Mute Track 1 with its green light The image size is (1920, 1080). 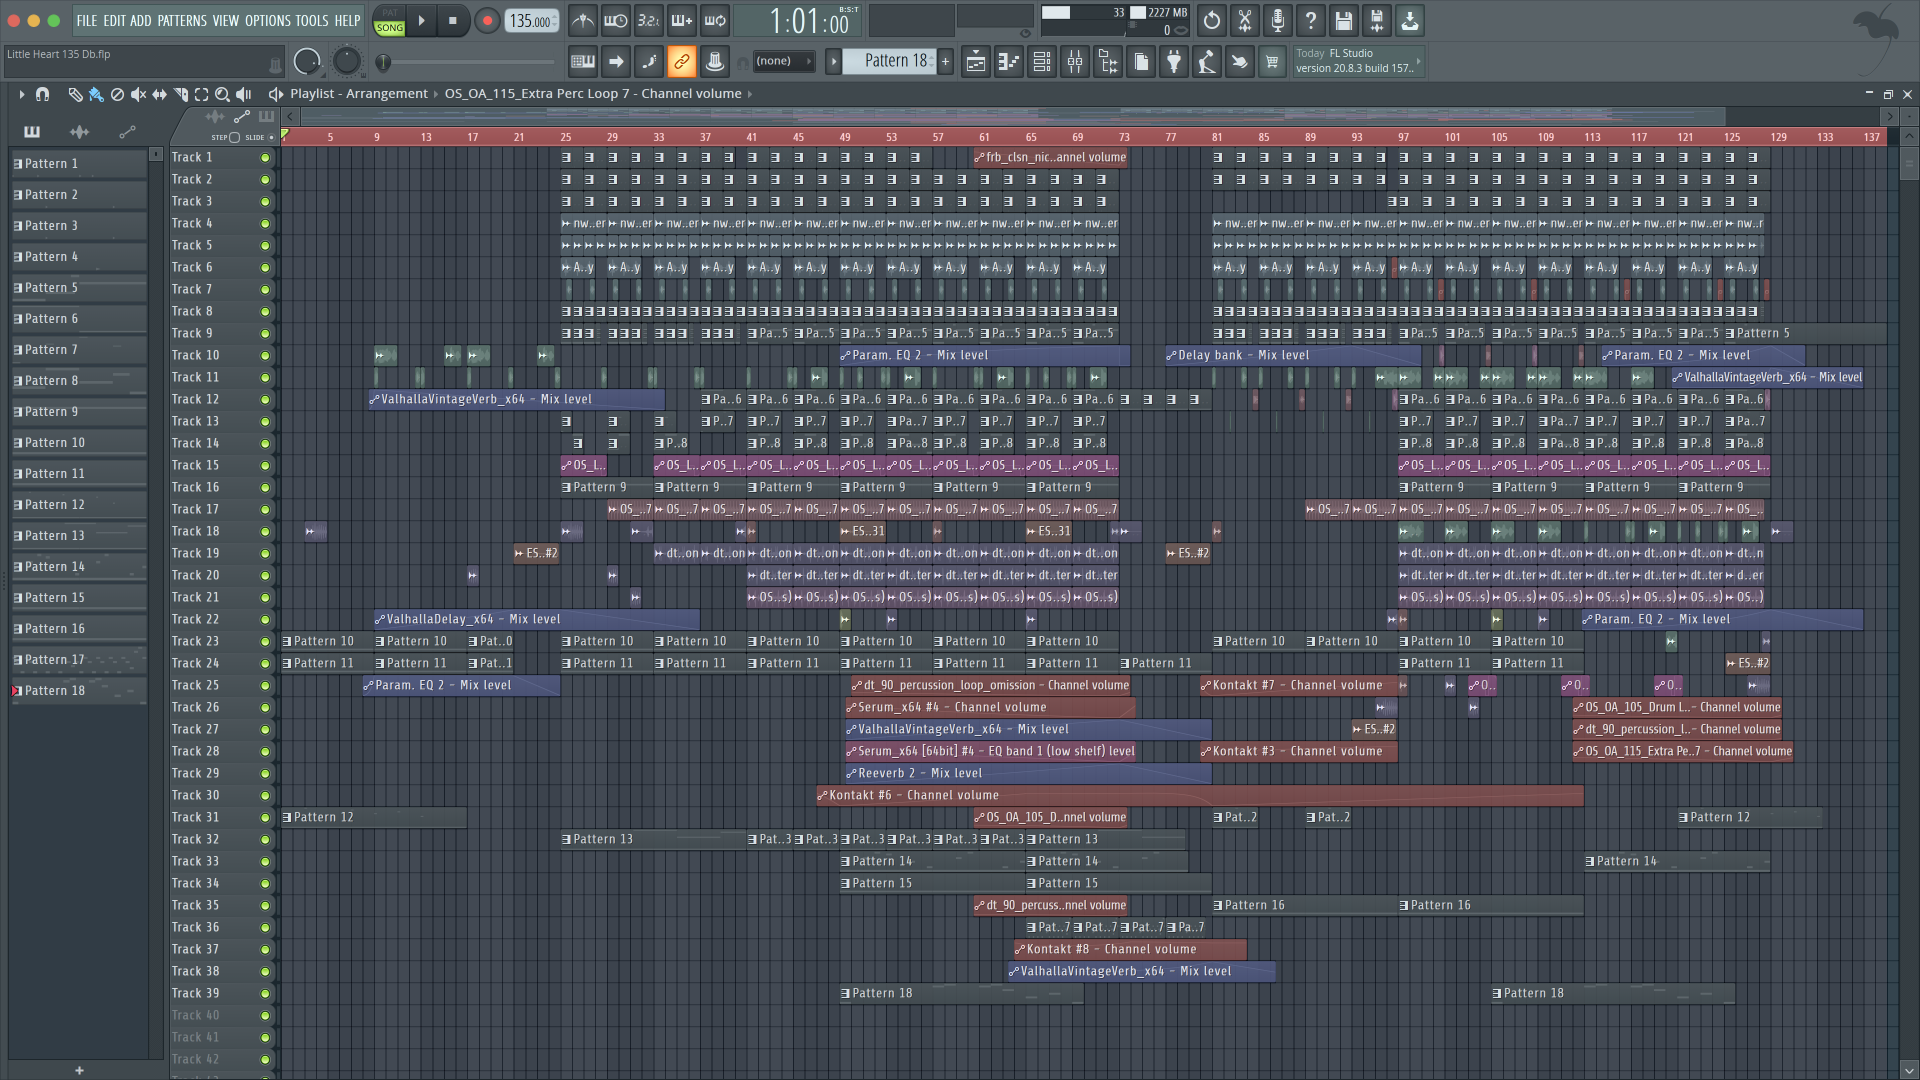tap(265, 158)
